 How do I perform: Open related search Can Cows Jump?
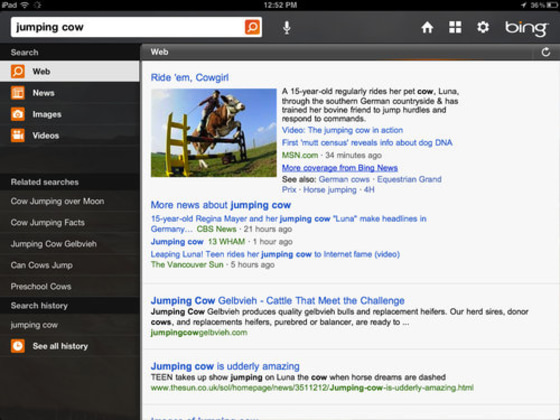[41, 265]
